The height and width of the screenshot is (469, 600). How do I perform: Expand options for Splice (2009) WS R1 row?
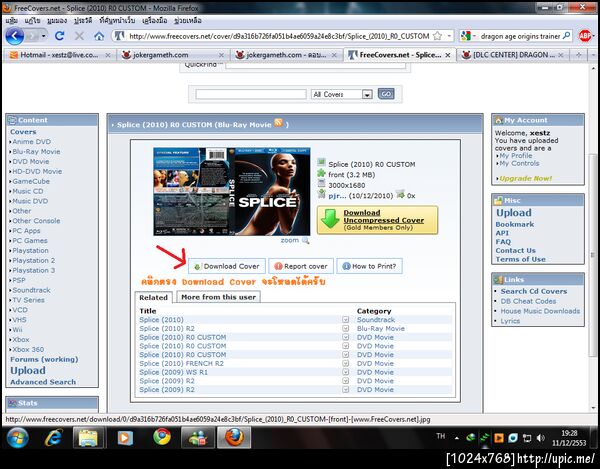346,372
